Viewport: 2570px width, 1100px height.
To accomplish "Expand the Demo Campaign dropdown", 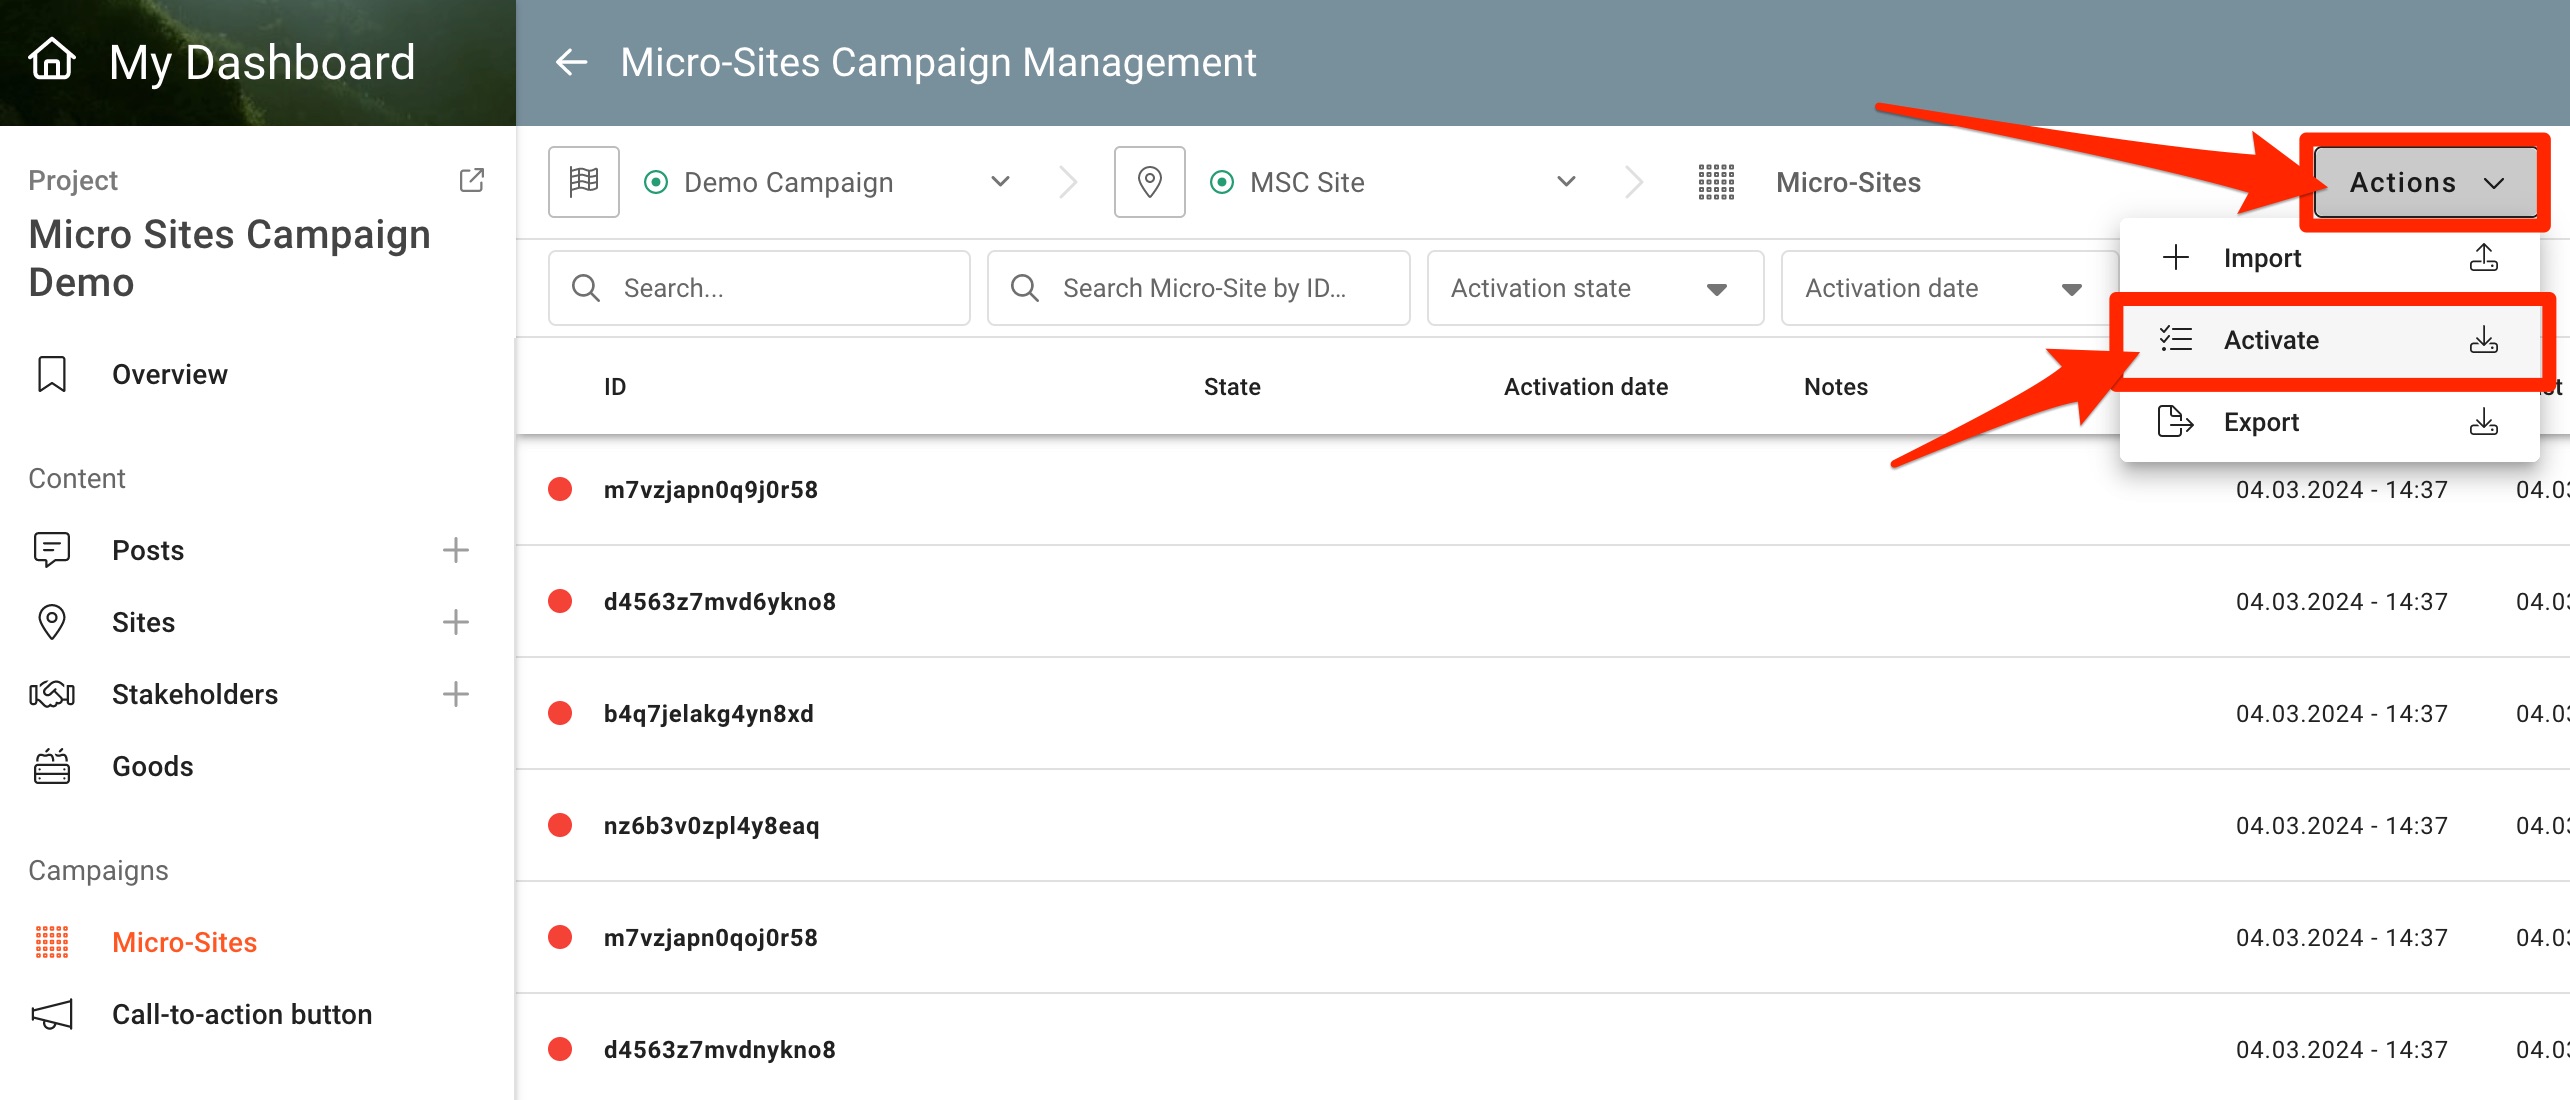I will 1000,182.
